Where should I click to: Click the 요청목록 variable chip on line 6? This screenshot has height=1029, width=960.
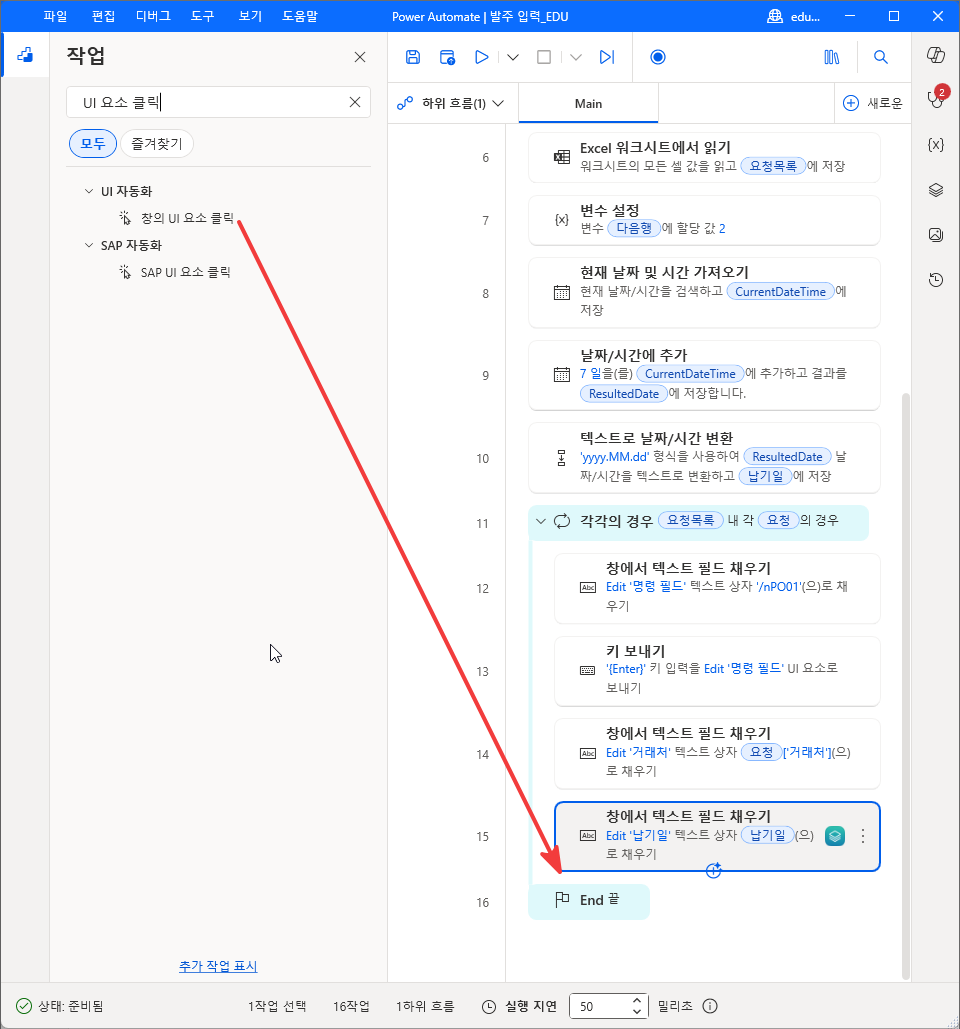coord(773,166)
